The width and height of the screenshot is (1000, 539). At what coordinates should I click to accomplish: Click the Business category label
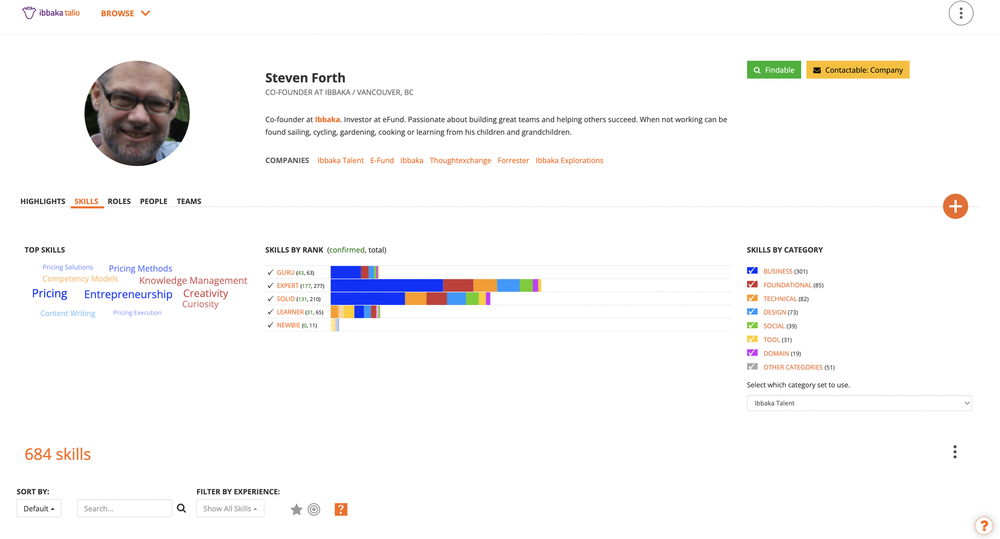coord(777,271)
